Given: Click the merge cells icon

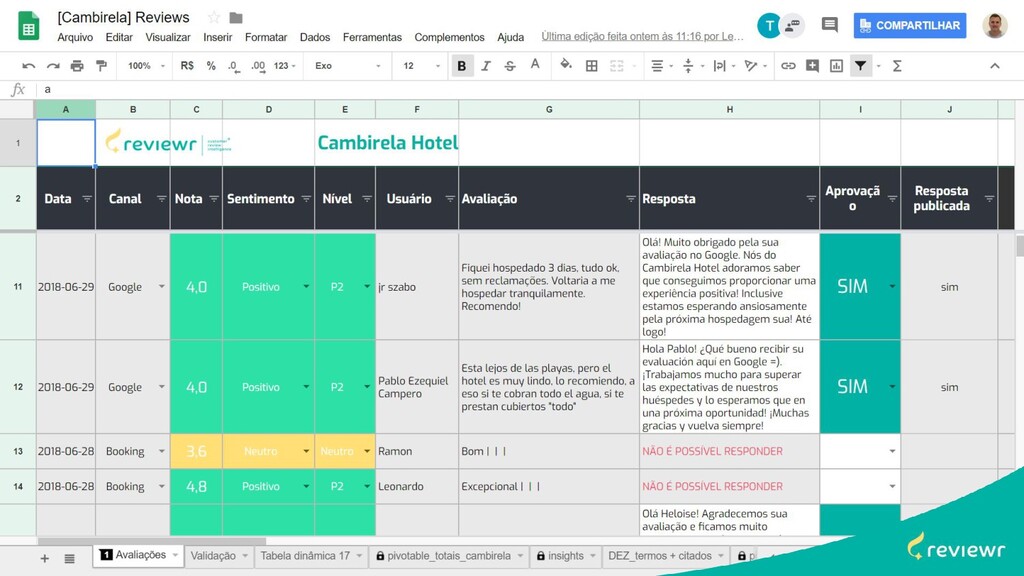Looking at the screenshot, I should [x=616, y=66].
